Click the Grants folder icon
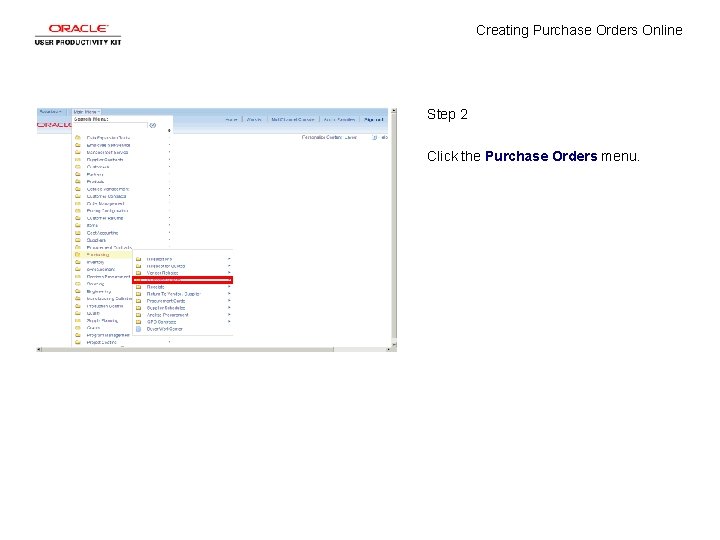 click(78, 328)
